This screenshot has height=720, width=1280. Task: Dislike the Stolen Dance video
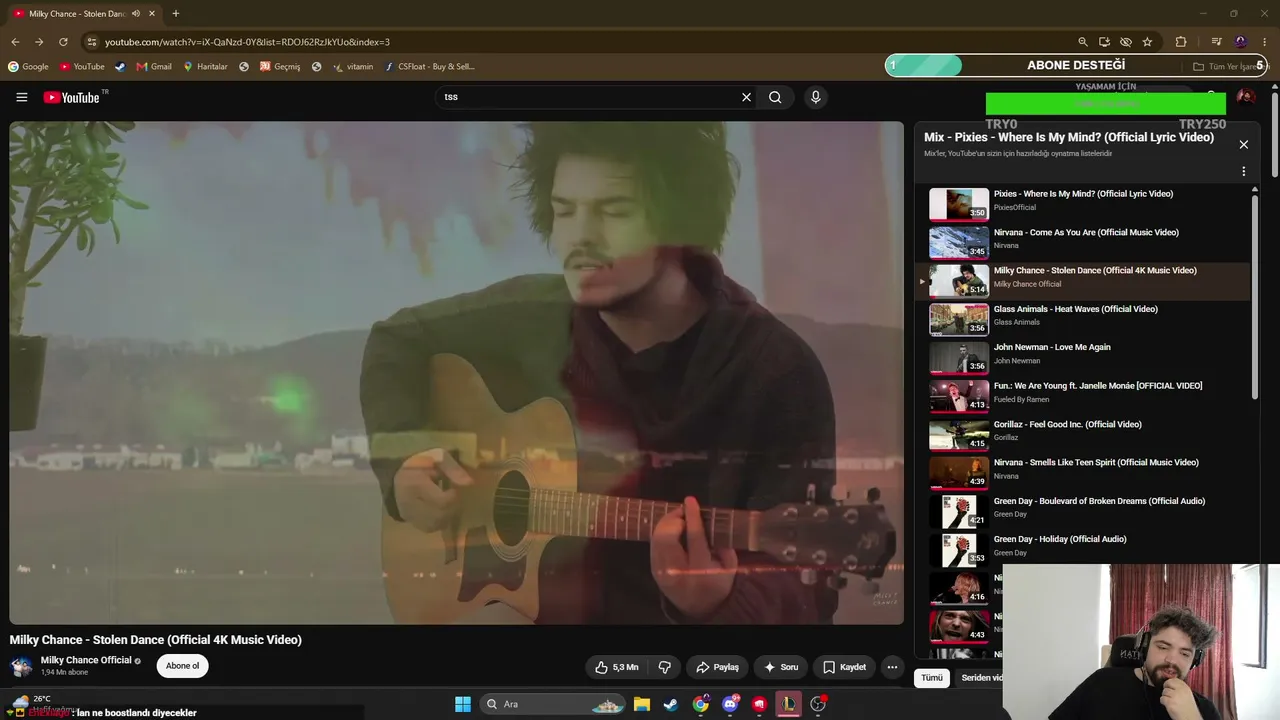click(x=664, y=667)
